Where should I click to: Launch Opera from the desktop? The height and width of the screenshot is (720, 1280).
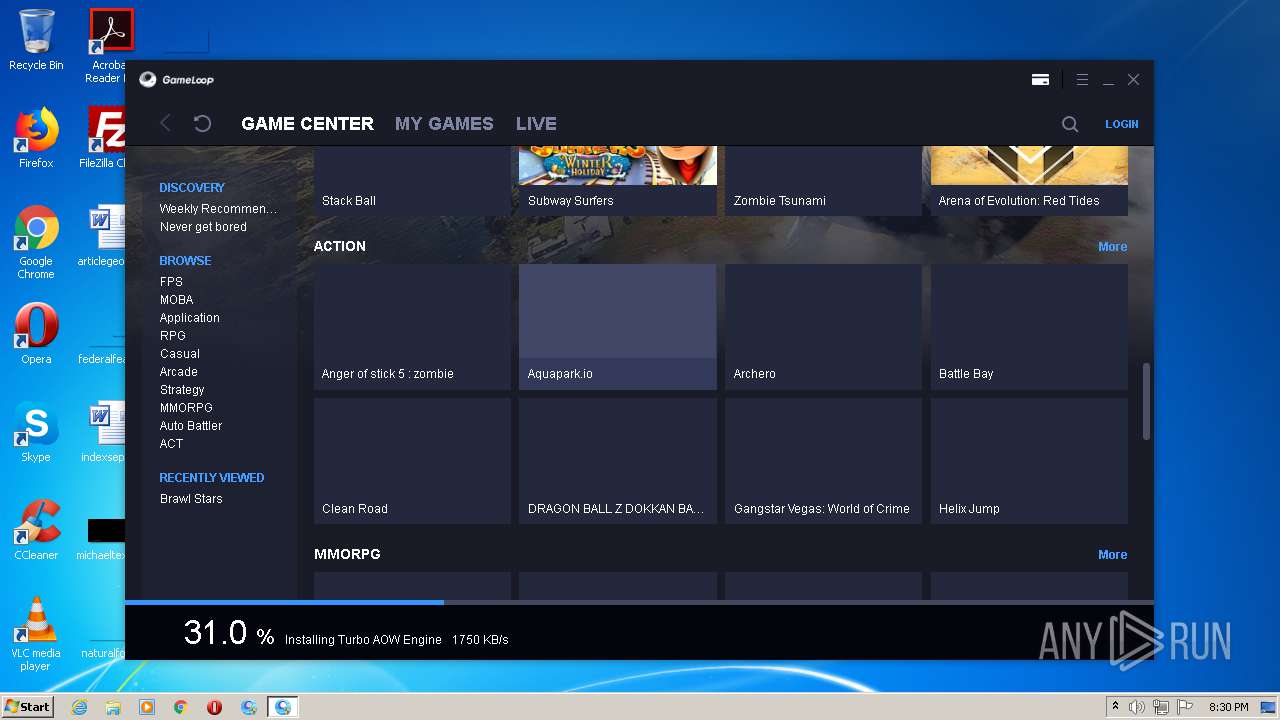coord(36,335)
